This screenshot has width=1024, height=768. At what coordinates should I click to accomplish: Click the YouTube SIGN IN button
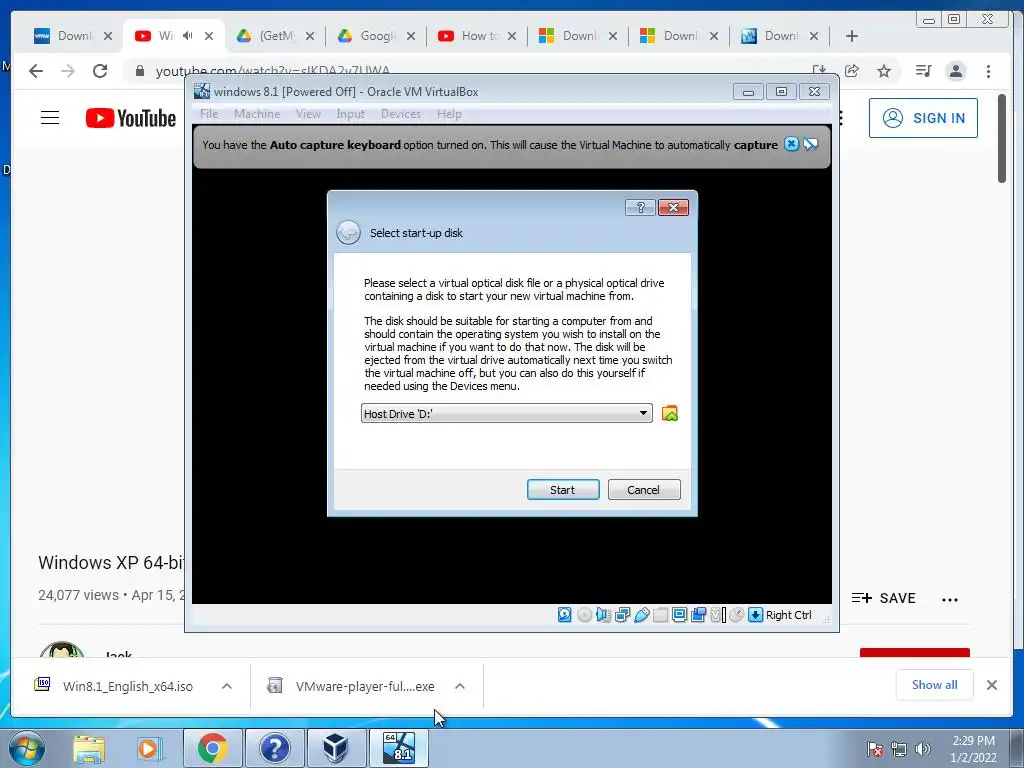pyautogui.click(x=923, y=118)
